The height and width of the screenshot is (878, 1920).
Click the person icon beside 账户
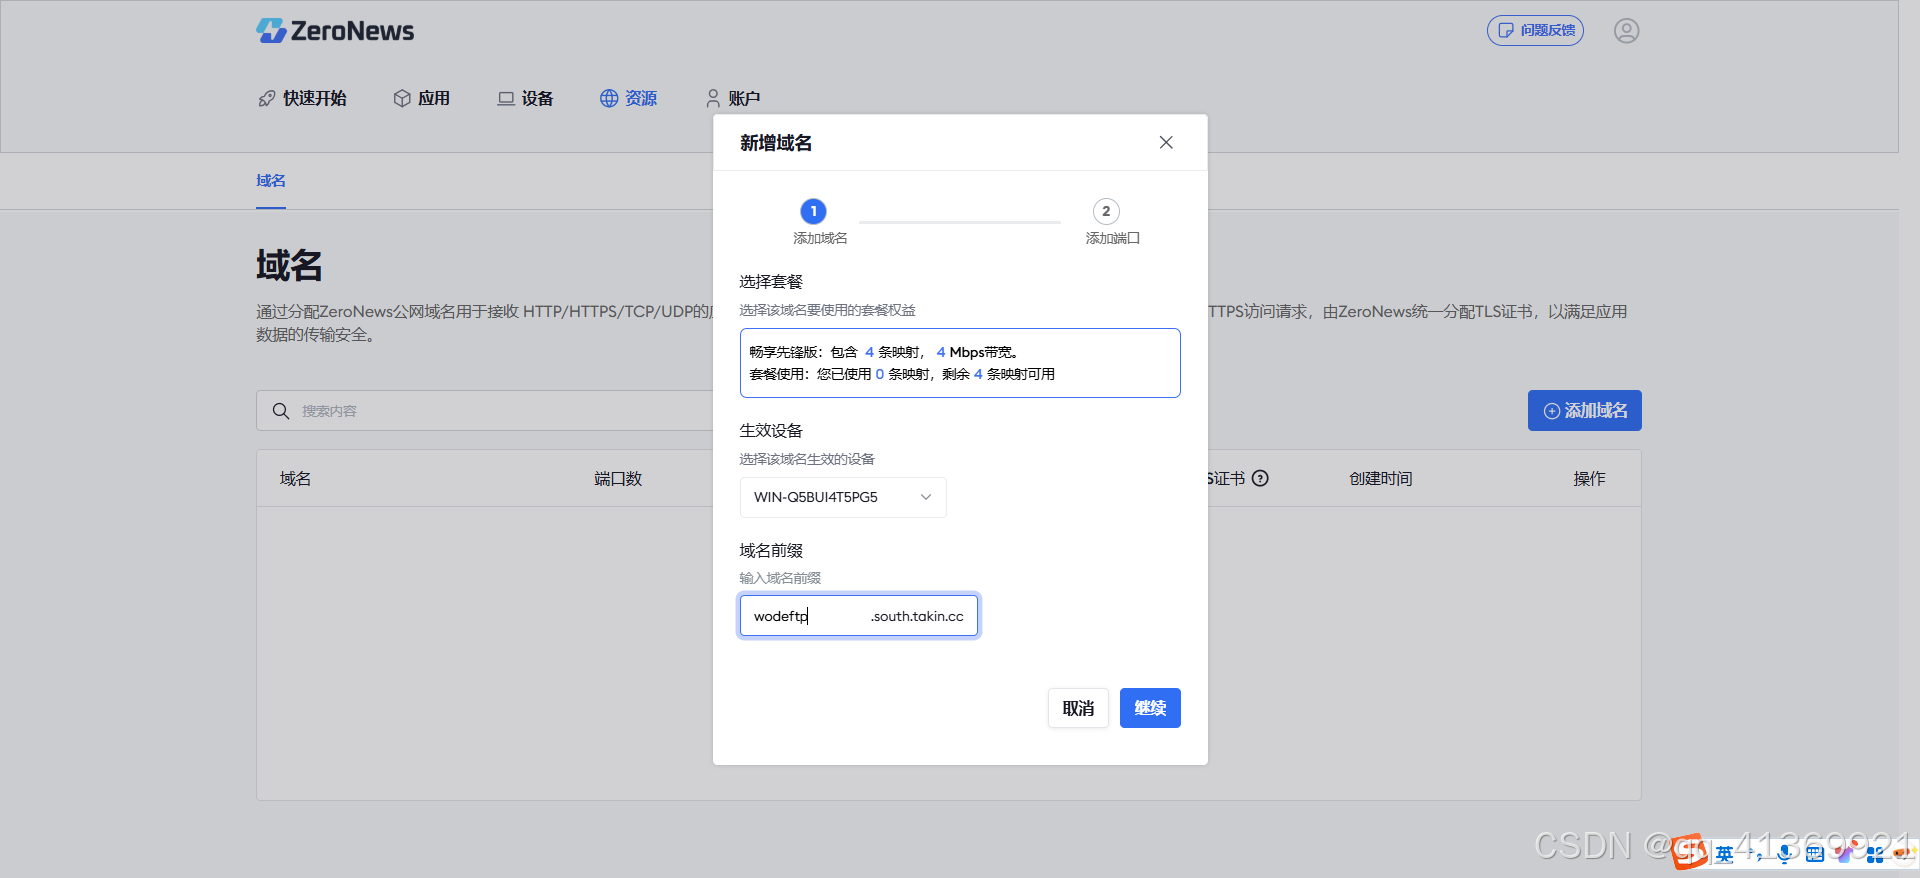point(713,98)
